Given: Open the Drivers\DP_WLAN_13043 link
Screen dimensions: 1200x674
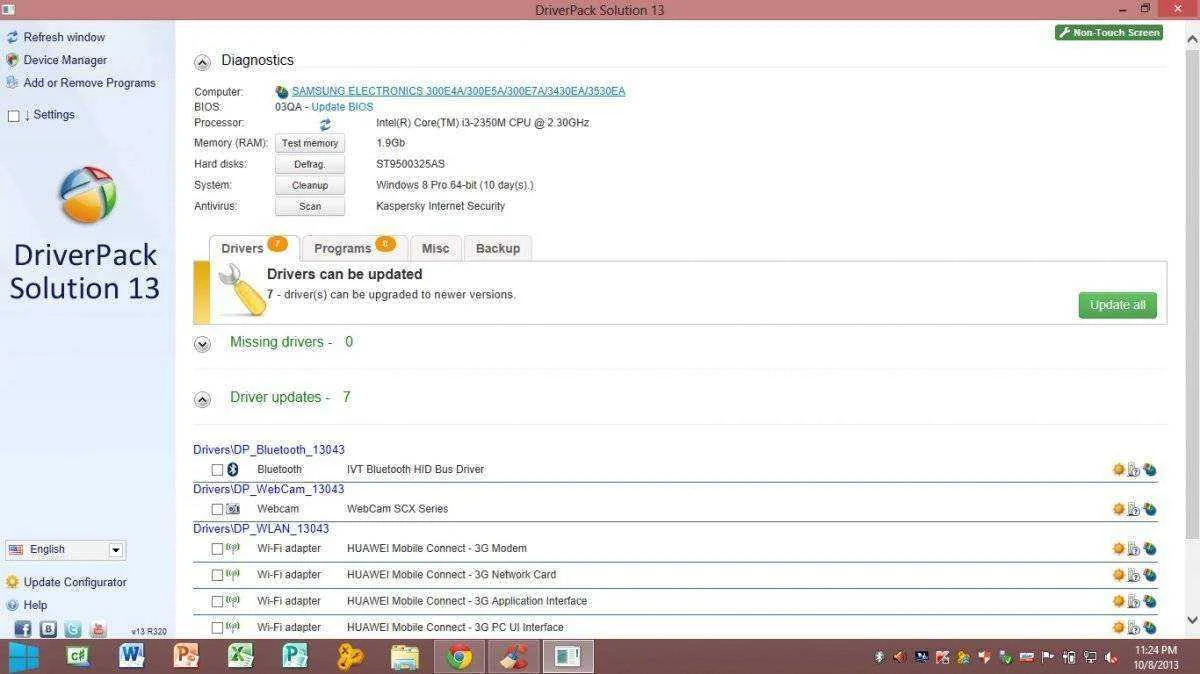Looking at the screenshot, I should (261, 528).
